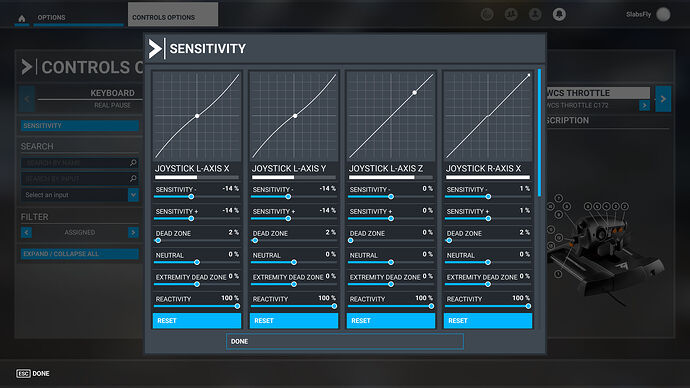
Task: Click the Expand / Collapse All button
Action: pos(80,254)
